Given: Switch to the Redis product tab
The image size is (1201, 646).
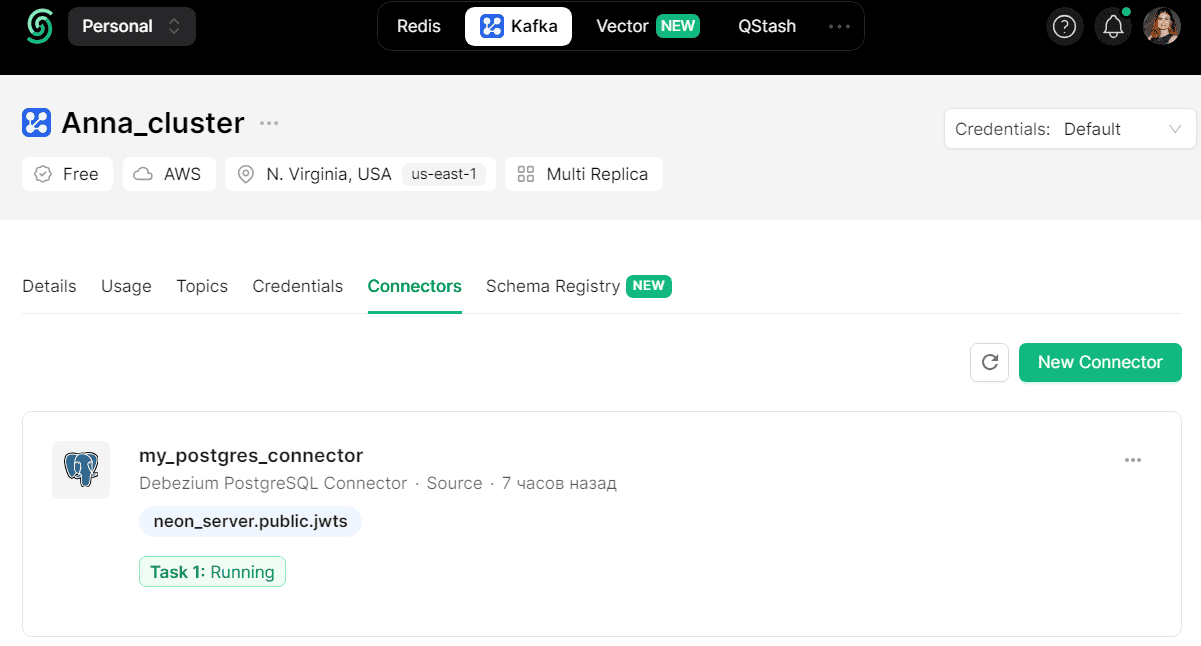Looking at the screenshot, I should 418,26.
